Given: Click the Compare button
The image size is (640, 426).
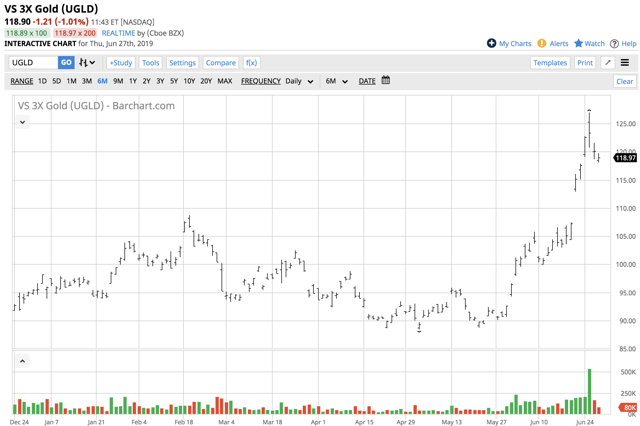Looking at the screenshot, I should [220, 62].
